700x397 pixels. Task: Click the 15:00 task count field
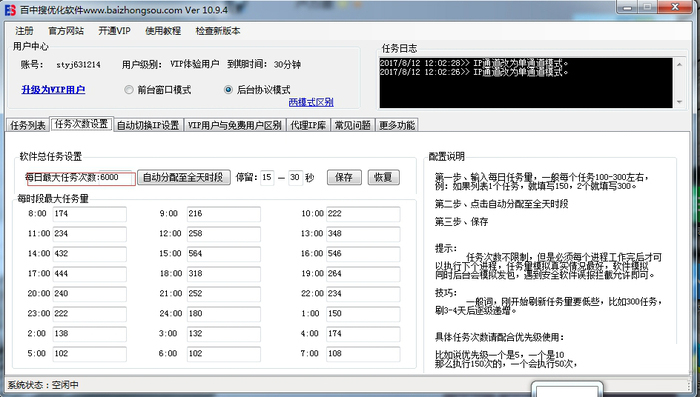click(x=223, y=254)
